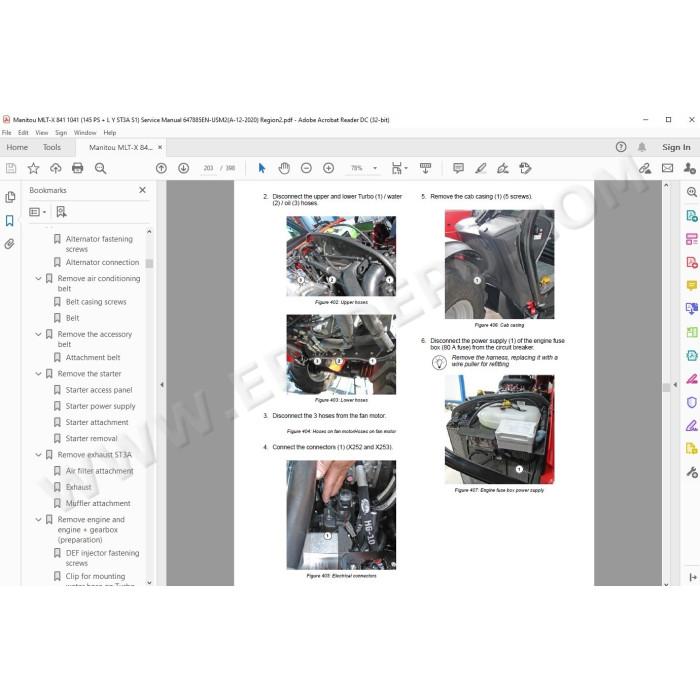Viewport: 700px width, 700px height.
Task: Click the bookmarks panel scrollbar thumb
Action: click(150, 263)
